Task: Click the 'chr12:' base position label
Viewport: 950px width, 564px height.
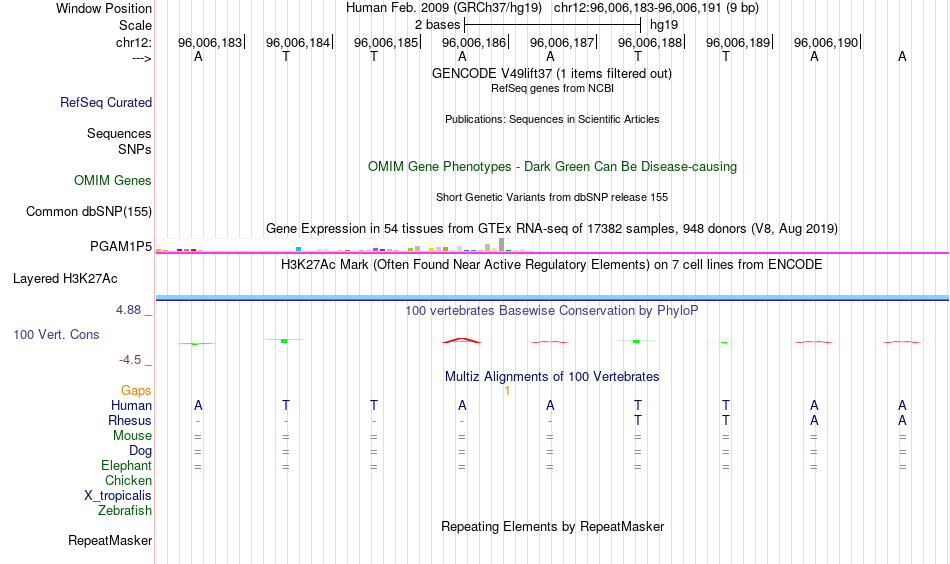Action: tap(134, 42)
